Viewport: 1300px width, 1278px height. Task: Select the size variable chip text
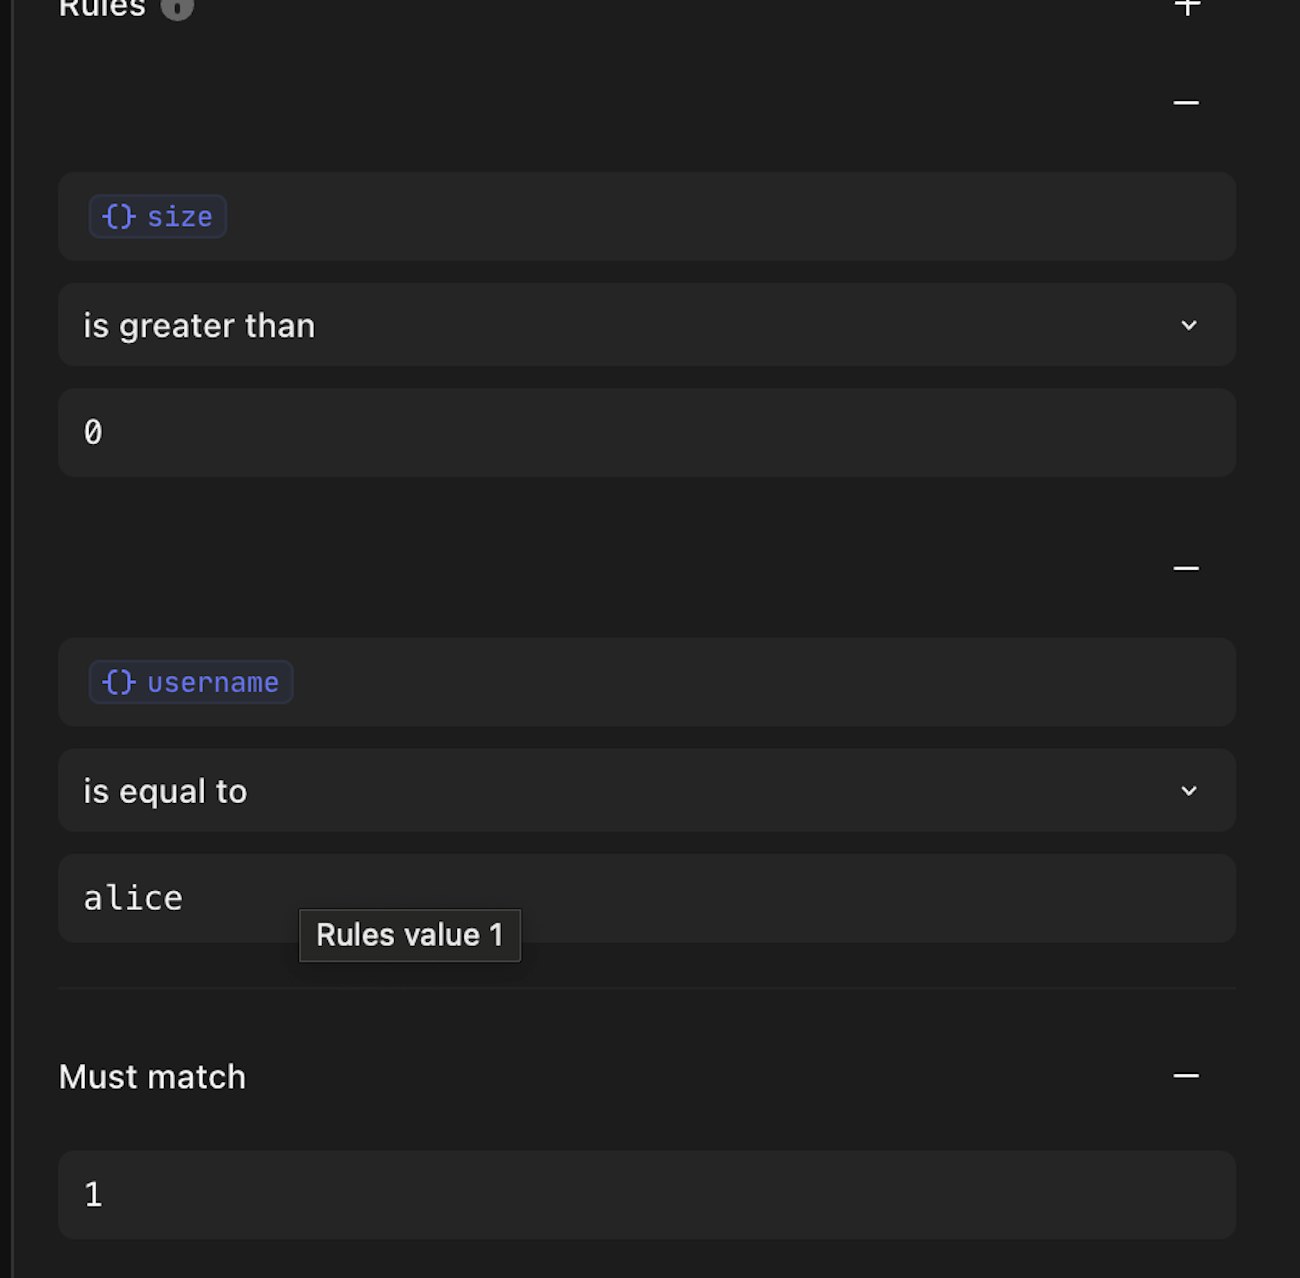click(180, 217)
